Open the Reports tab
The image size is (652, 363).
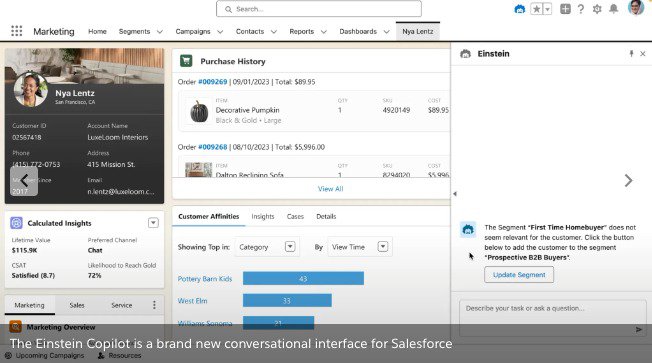(301, 32)
